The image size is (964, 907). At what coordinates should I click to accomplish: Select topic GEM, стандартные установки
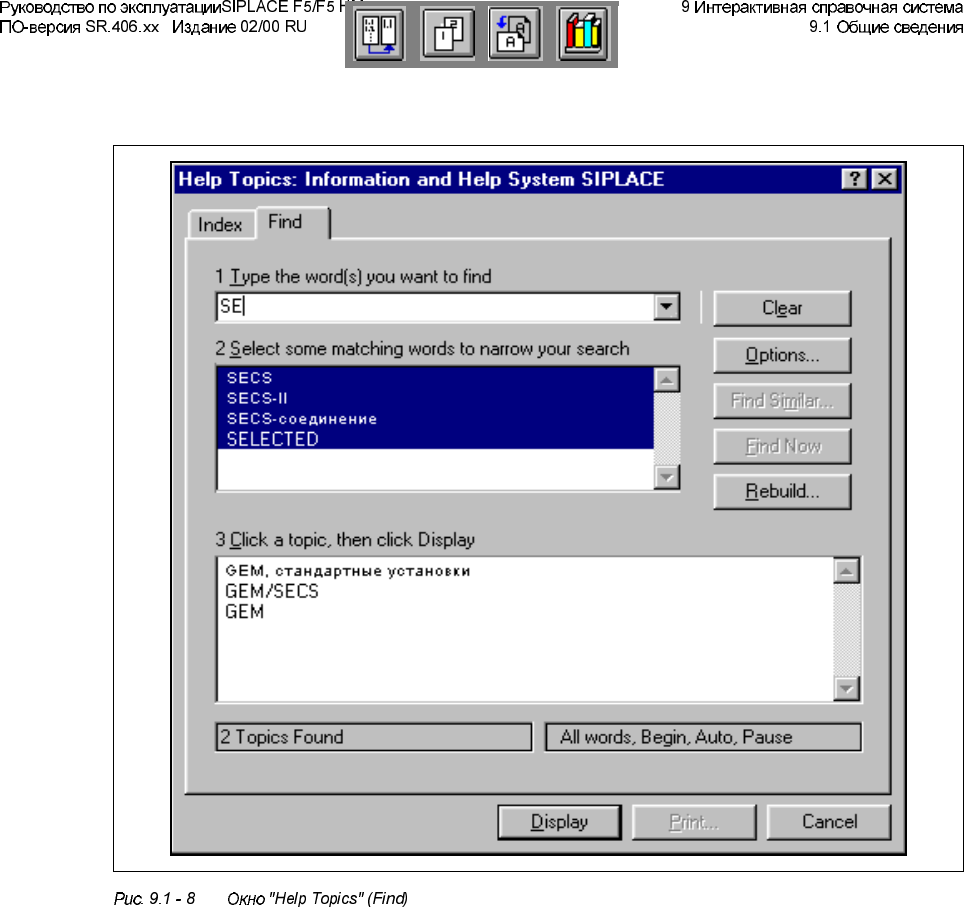pyautogui.click(x=348, y=571)
